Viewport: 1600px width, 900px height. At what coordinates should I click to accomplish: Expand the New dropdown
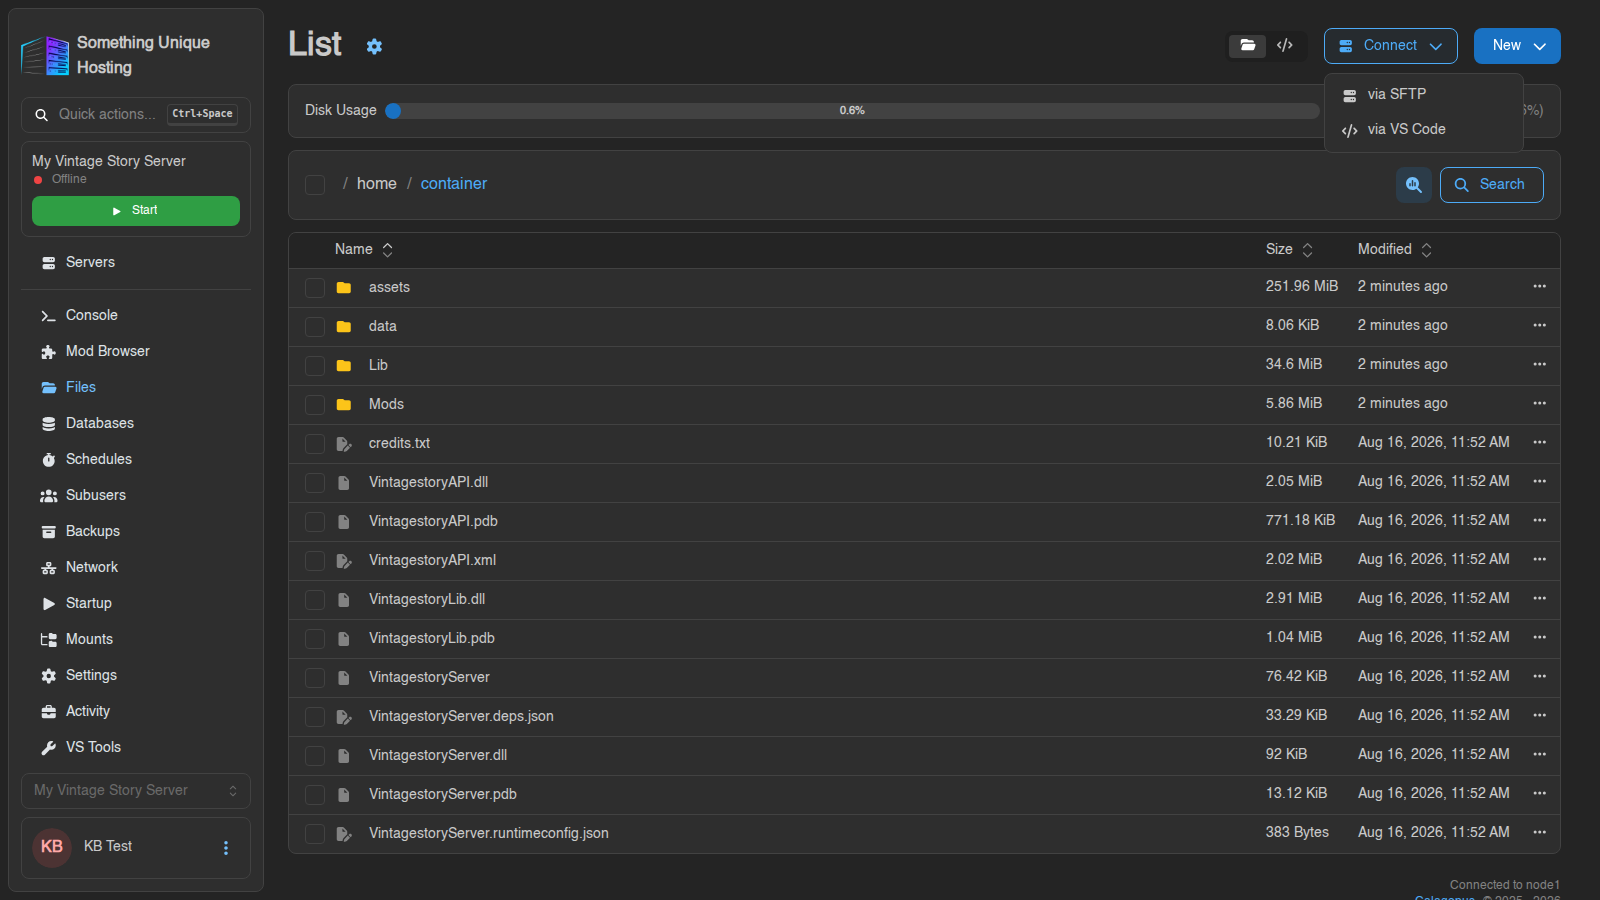[1517, 46]
